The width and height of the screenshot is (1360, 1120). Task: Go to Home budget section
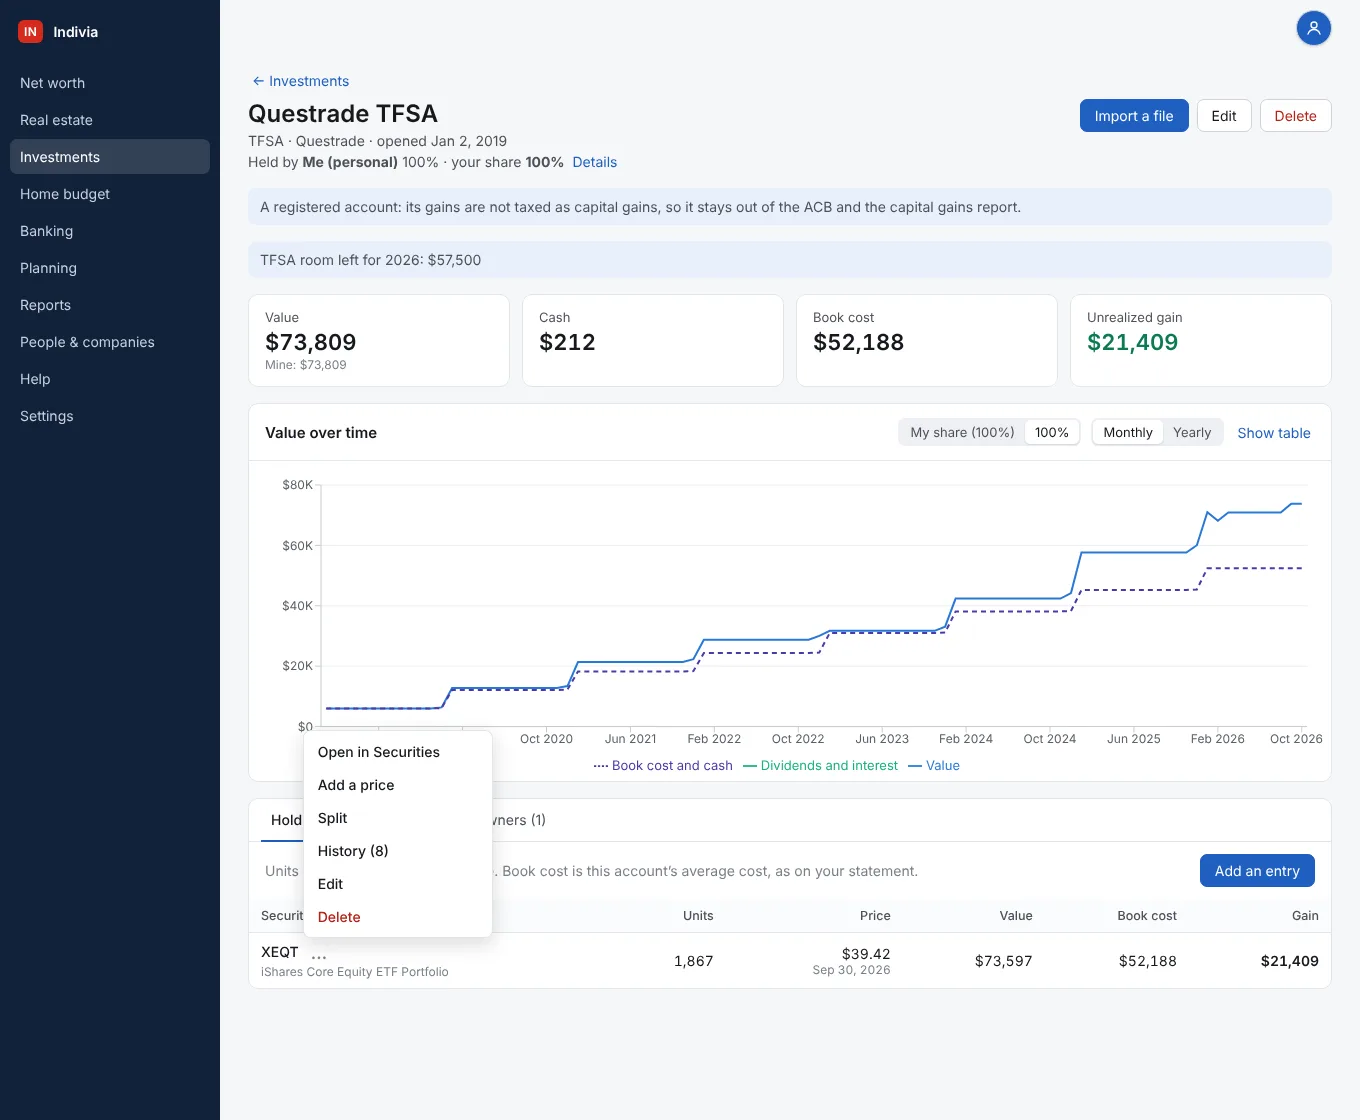(x=110, y=194)
